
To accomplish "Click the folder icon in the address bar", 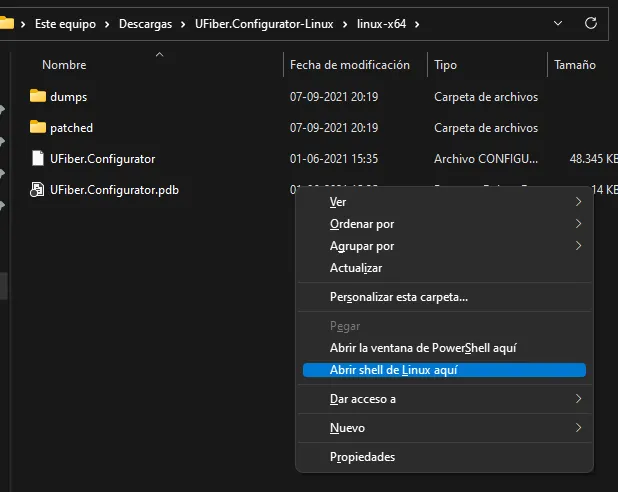I will click(6, 23).
